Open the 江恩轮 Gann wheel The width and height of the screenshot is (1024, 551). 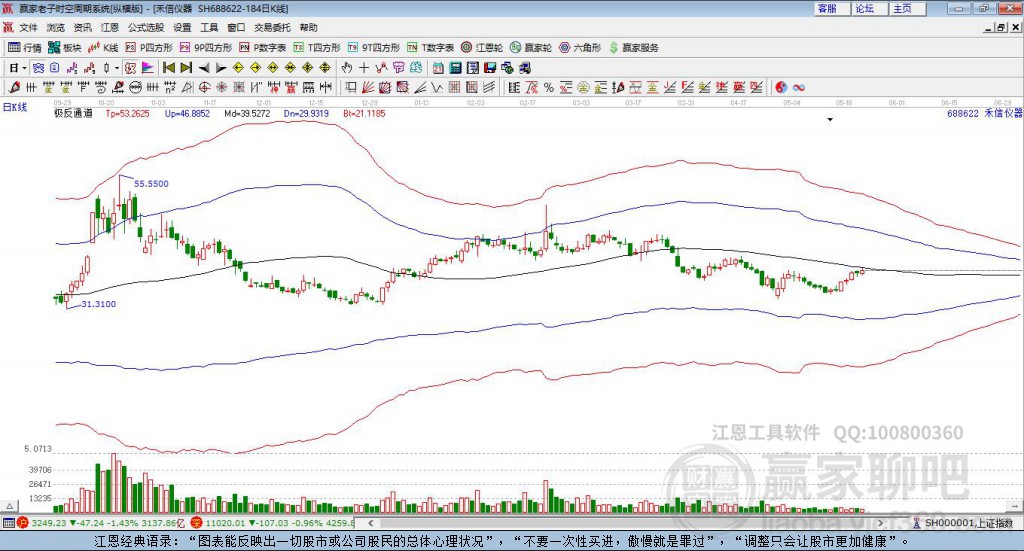482,48
